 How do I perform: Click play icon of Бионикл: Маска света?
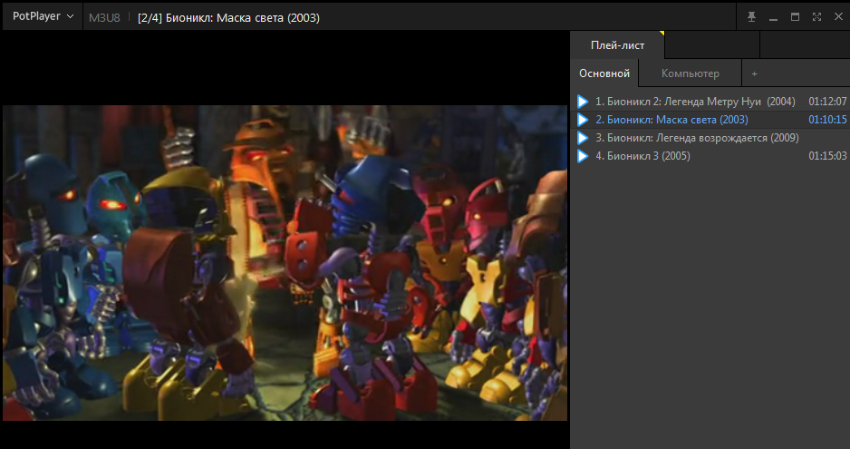click(583, 119)
